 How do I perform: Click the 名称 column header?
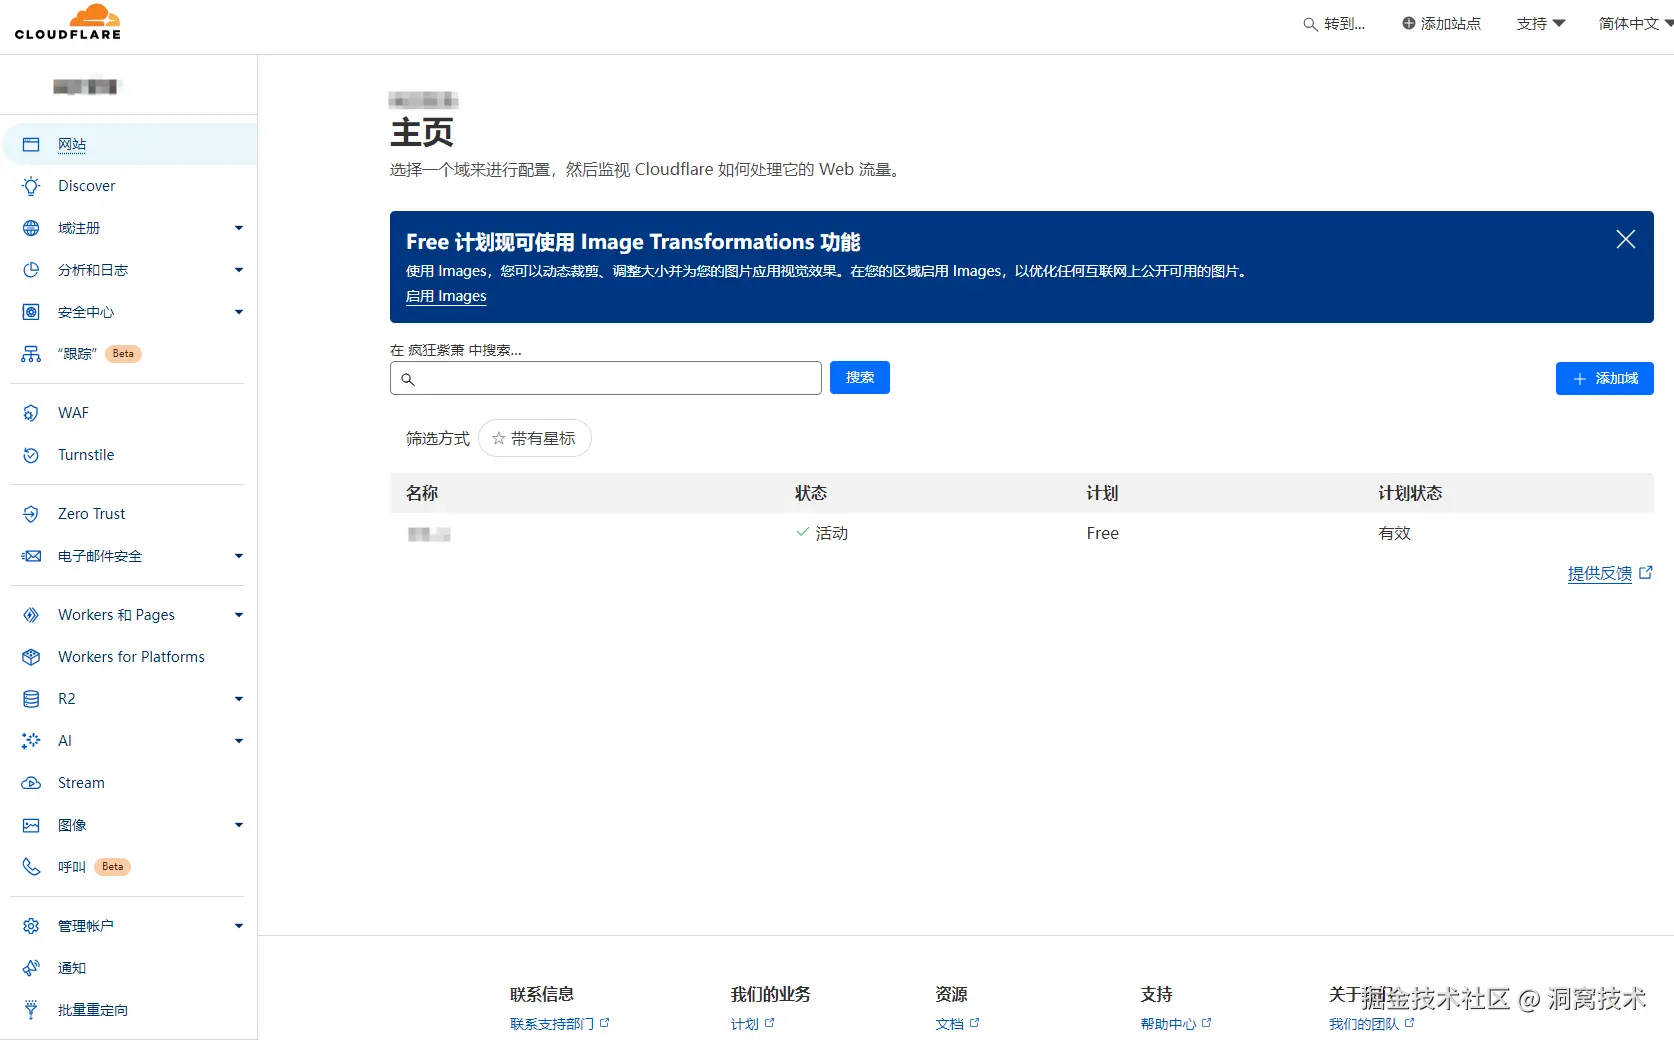(x=422, y=493)
